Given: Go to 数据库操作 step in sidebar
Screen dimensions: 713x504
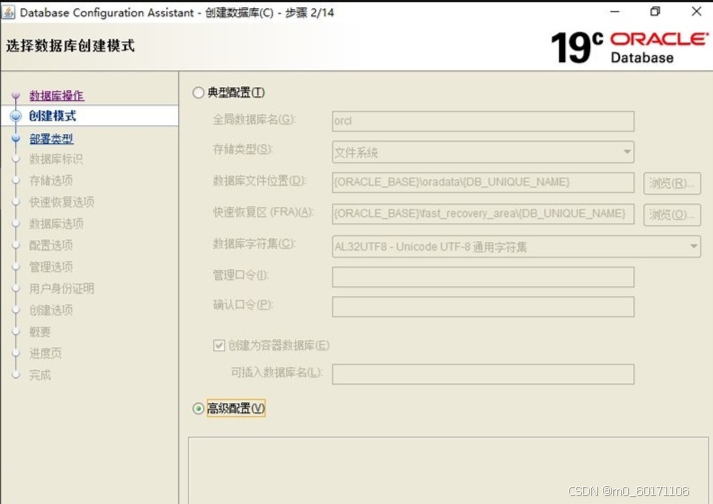Looking at the screenshot, I should coord(57,96).
